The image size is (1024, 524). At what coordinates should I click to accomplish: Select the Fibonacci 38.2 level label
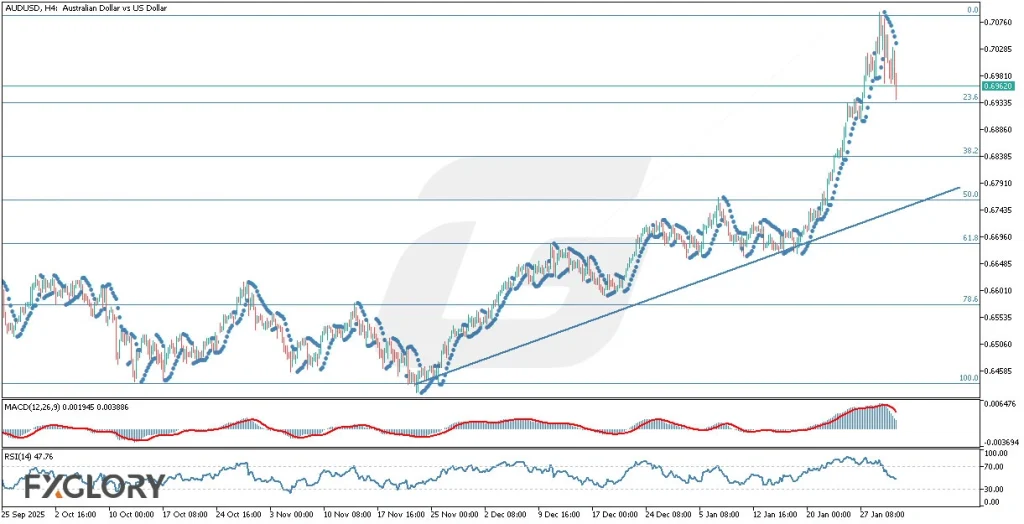970,151
